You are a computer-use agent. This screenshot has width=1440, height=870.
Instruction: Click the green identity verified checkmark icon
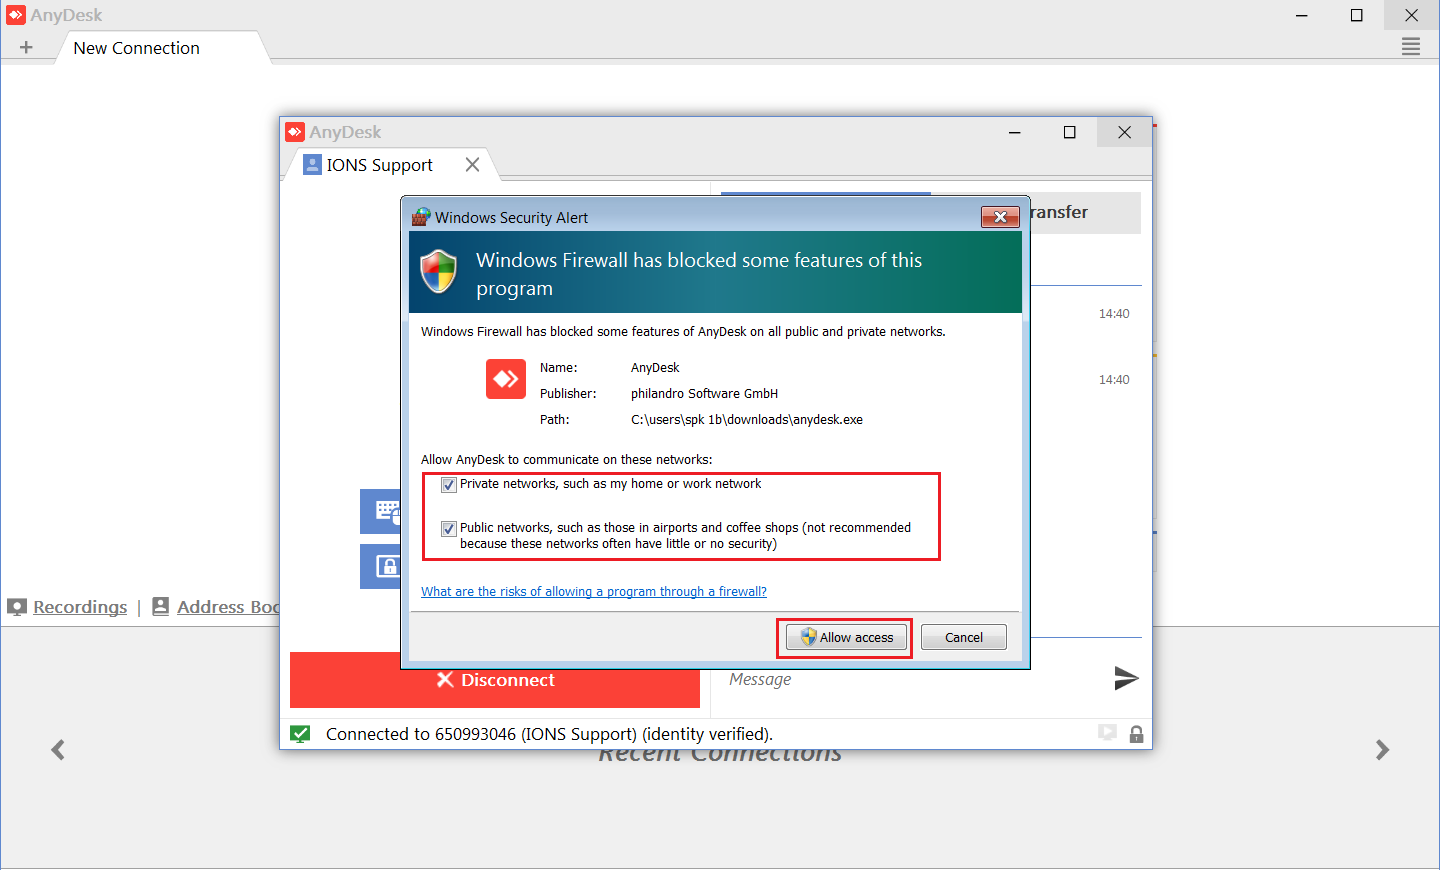pos(300,734)
